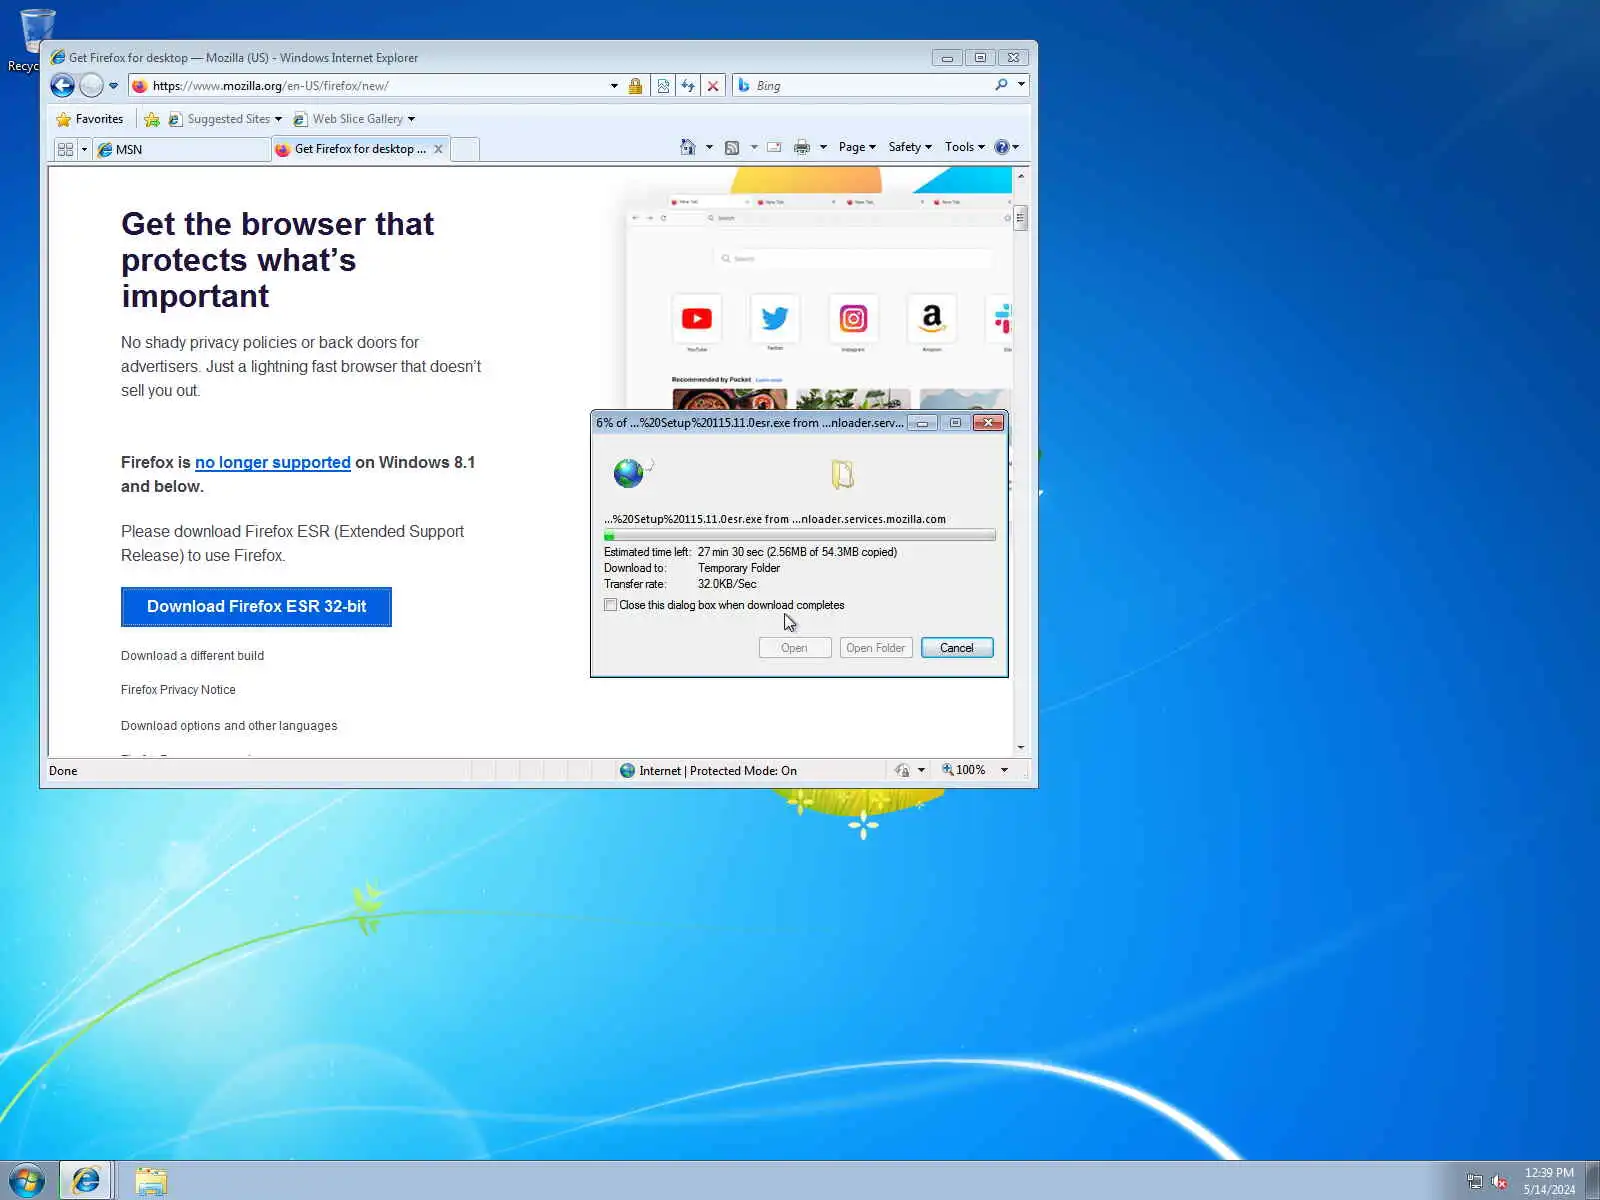Expand the address bar URL history dropdown
This screenshot has width=1600, height=1200.
click(614, 86)
